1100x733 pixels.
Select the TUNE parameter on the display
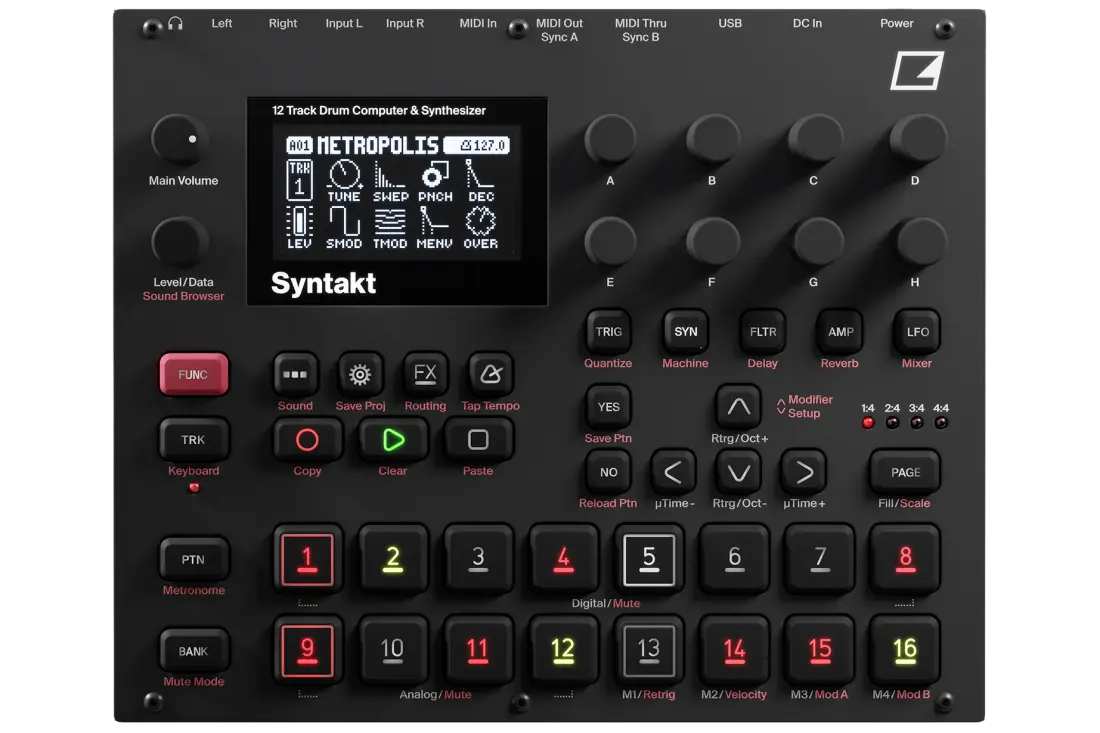(344, 181)
